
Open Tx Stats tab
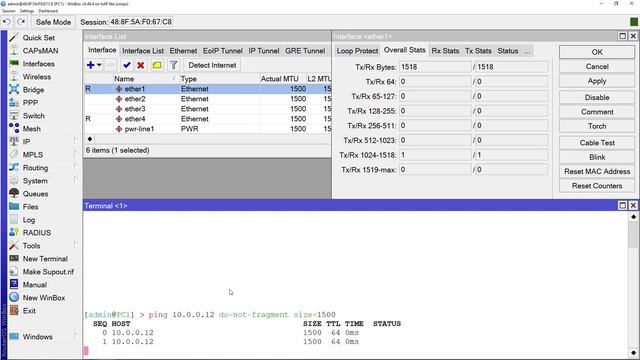point(478,51)
